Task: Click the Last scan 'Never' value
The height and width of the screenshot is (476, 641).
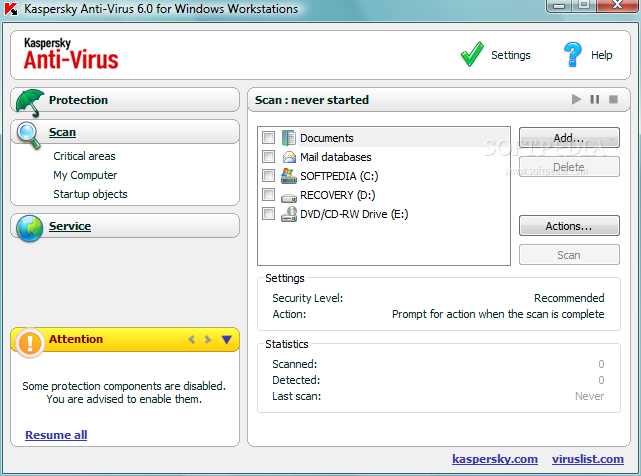Action: [x=589, y=396]
